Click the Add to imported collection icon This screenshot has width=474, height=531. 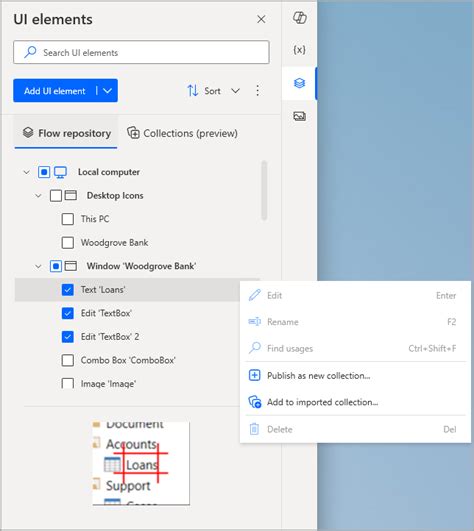[x=255, y=402]
